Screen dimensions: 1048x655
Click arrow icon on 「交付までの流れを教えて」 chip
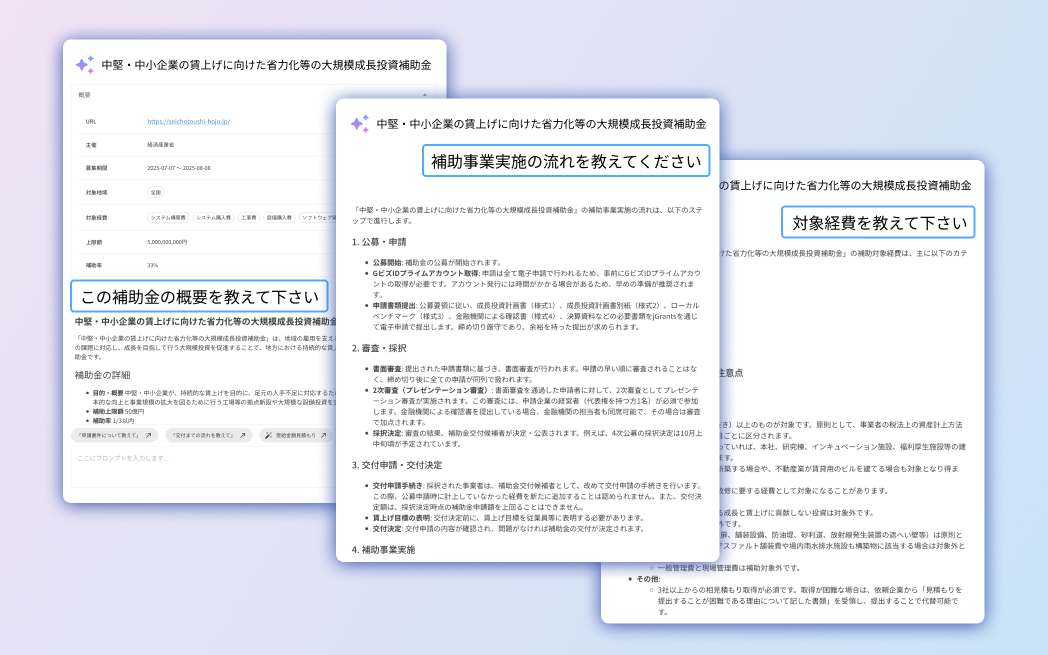click(242, 436)
